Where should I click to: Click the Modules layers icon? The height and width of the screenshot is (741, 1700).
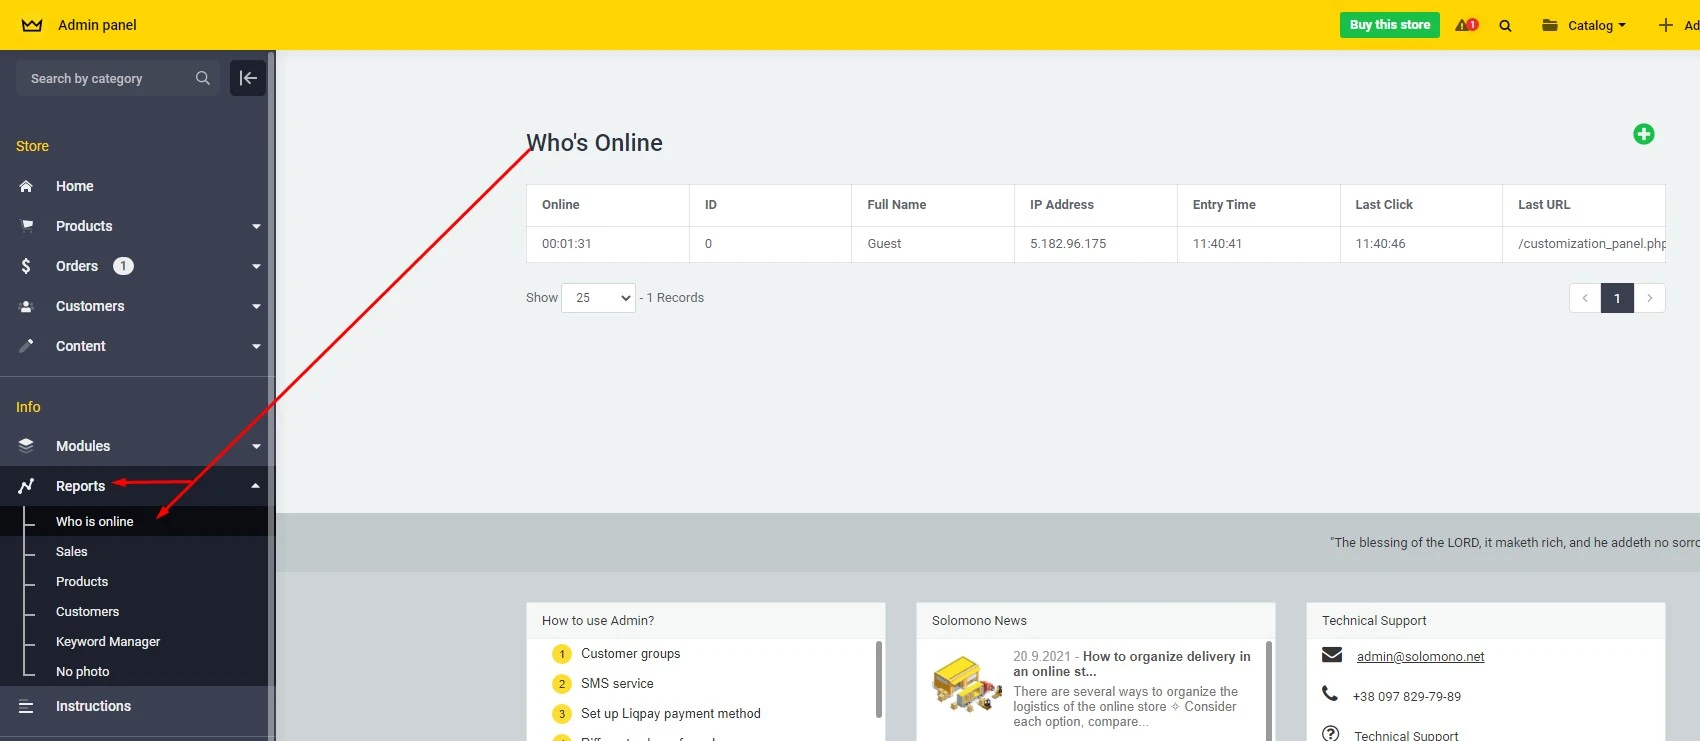point(26,446)
